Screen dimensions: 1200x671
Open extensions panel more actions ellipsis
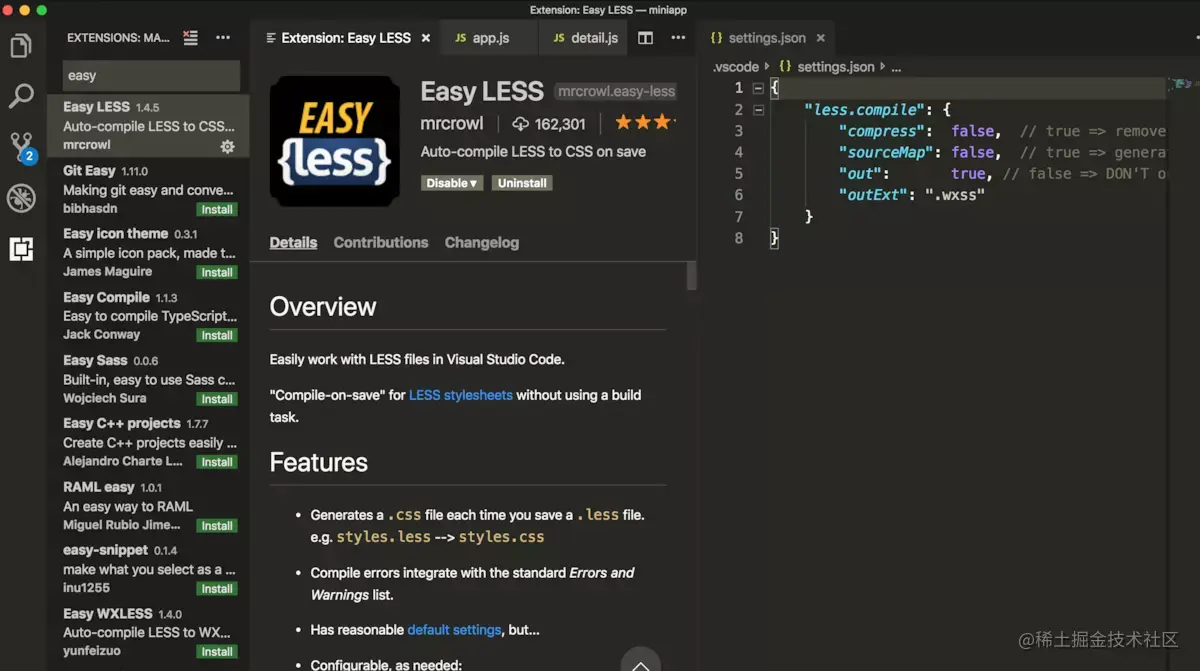pos(223,38)
